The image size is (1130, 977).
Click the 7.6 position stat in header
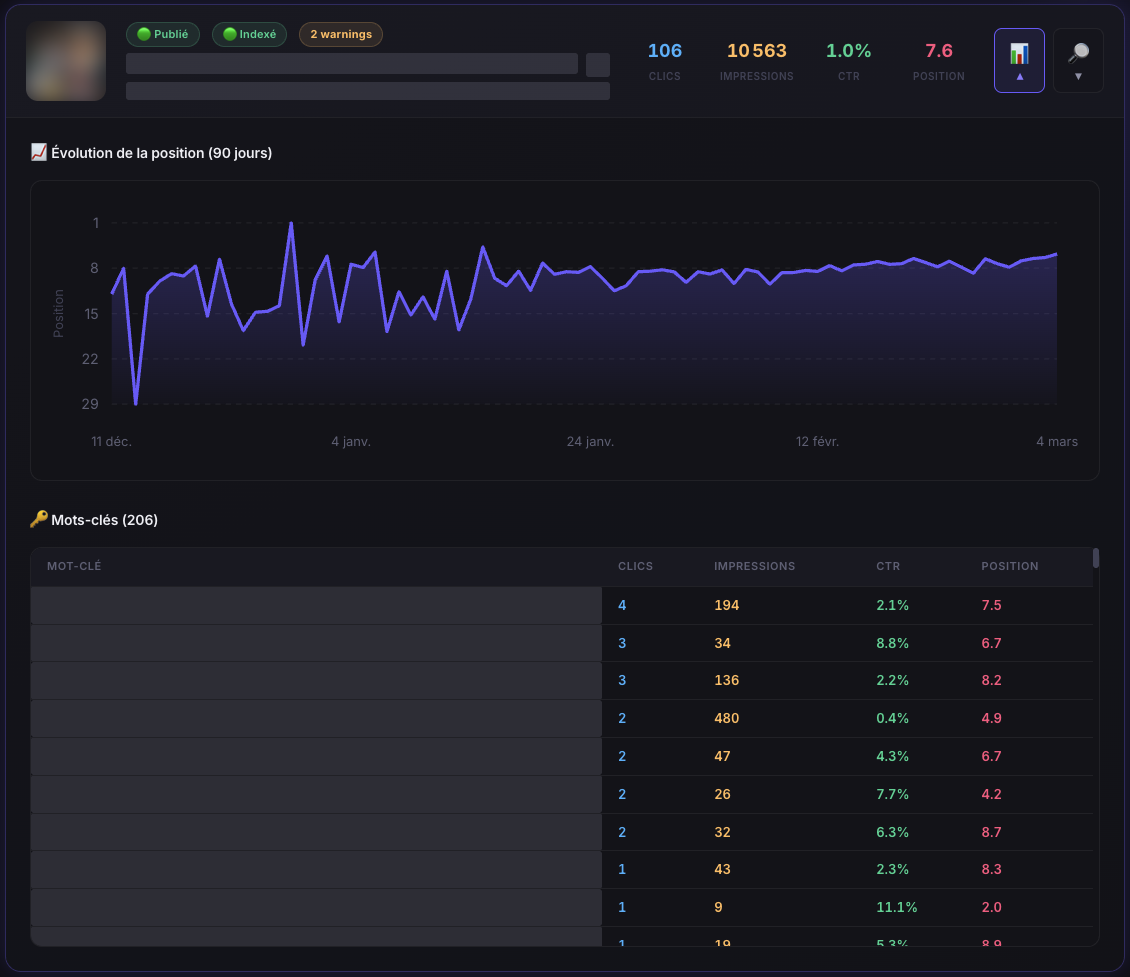[x=938, y=59]
